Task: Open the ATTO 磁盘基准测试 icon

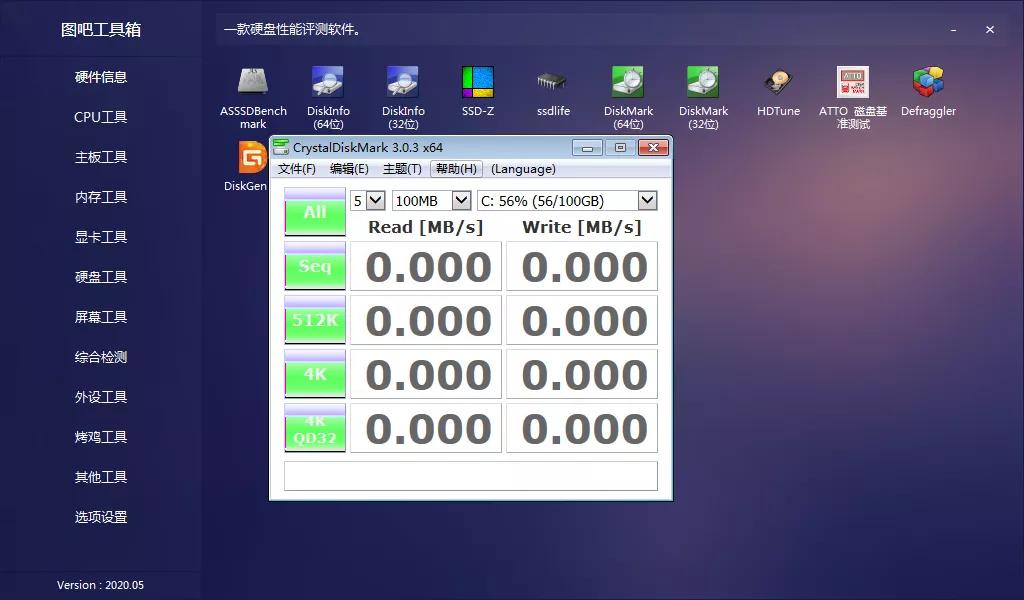Action: click(852, 83)
